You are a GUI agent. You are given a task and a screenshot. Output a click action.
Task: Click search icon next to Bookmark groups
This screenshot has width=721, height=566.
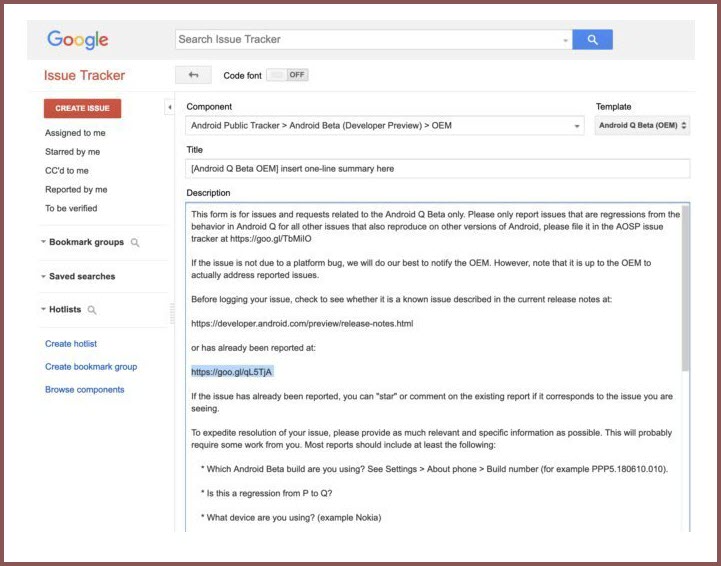pos(135,243)
